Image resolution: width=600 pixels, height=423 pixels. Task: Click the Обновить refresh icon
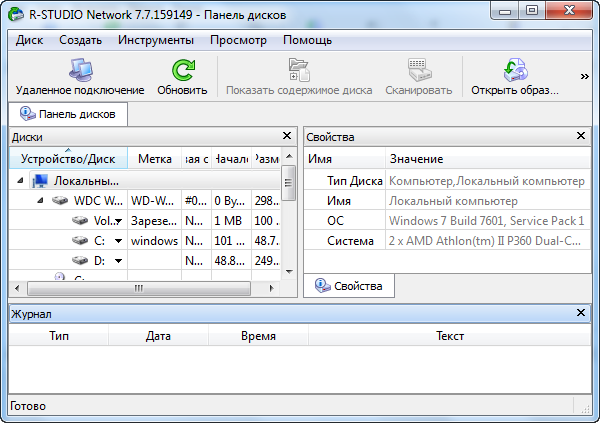(183, 70)
